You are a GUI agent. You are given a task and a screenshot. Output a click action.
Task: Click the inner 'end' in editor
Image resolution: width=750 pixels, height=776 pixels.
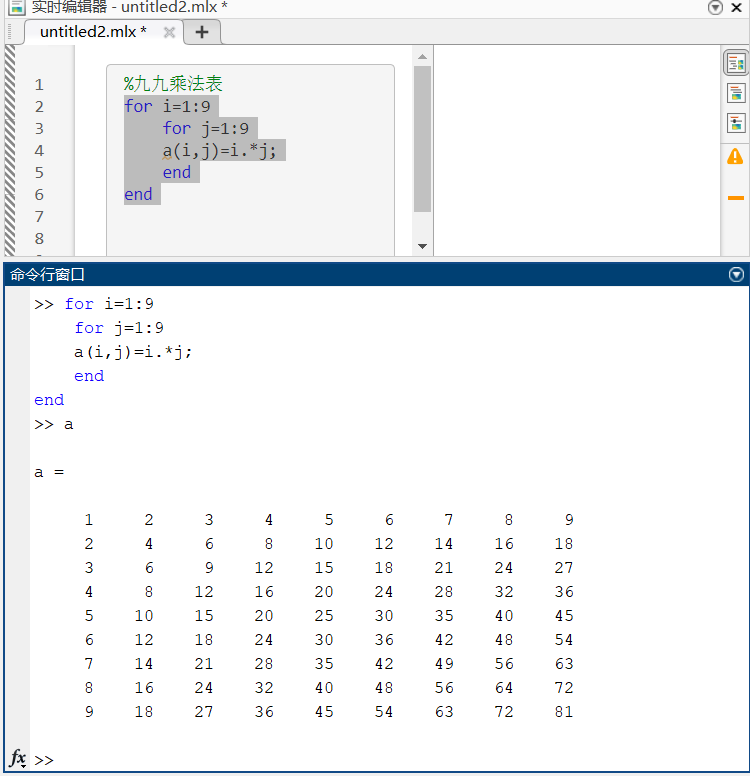tap(177, 172)
